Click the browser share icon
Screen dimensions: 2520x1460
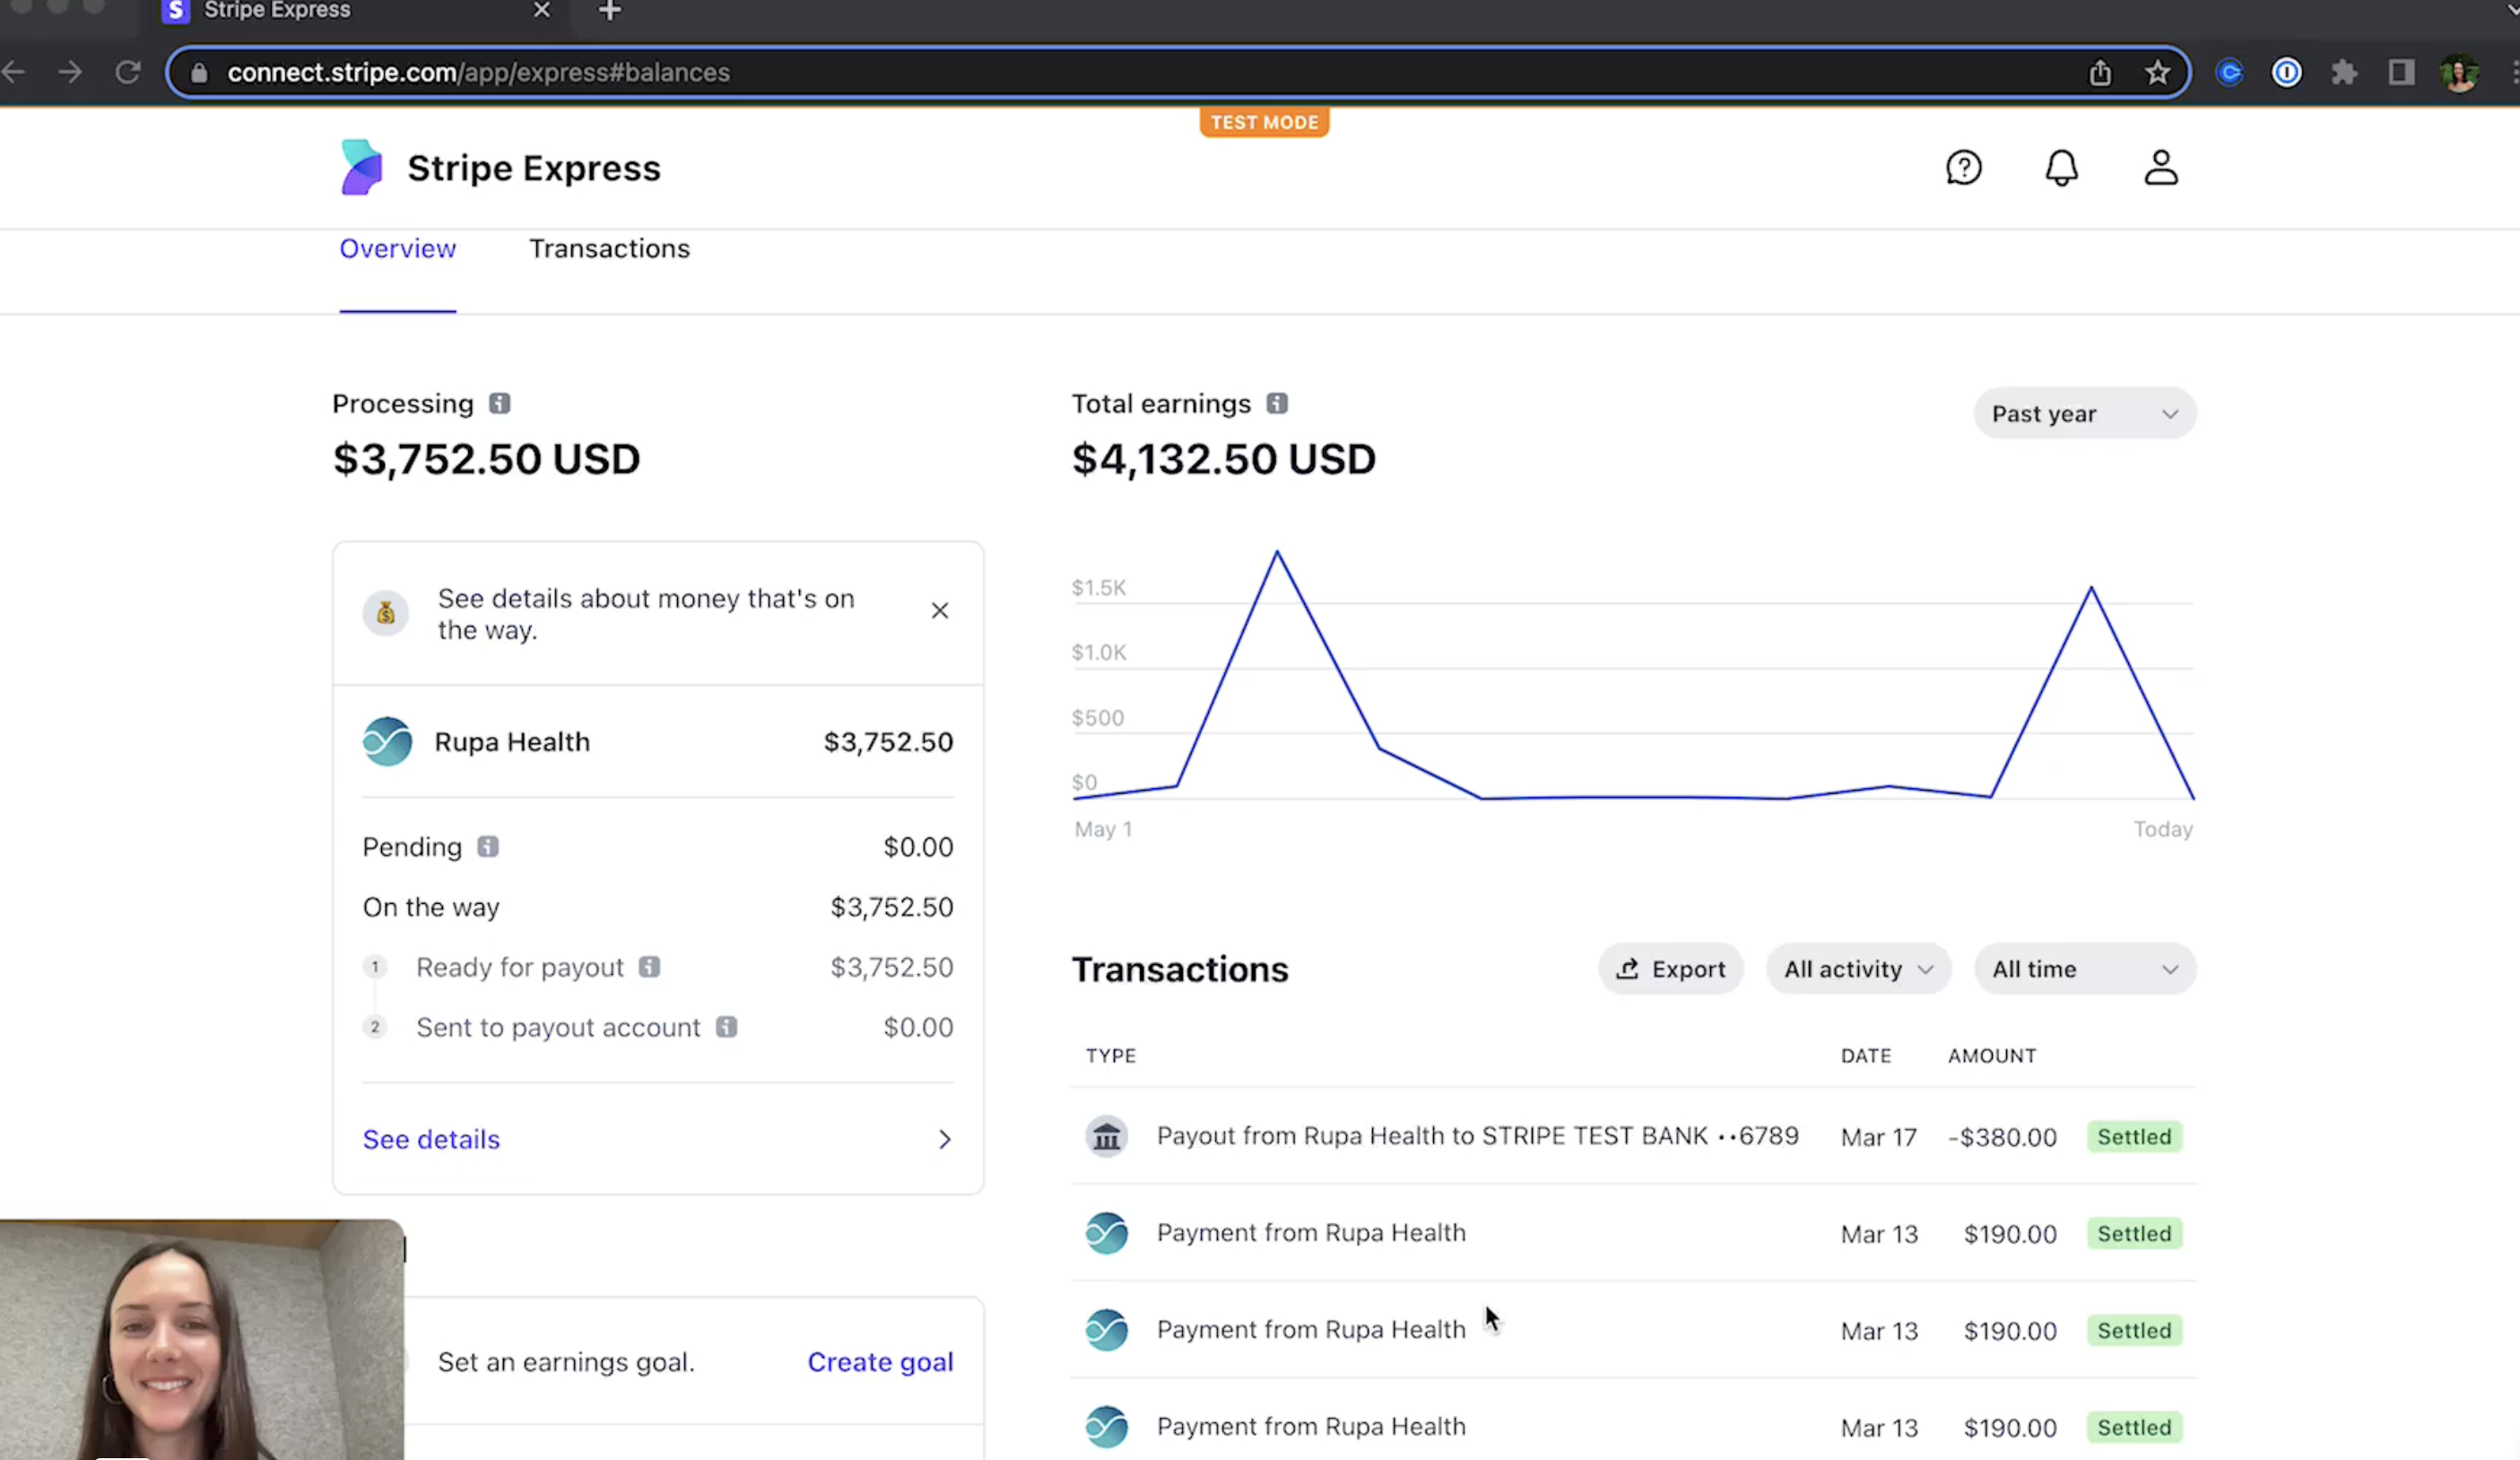pos(2100,72)
